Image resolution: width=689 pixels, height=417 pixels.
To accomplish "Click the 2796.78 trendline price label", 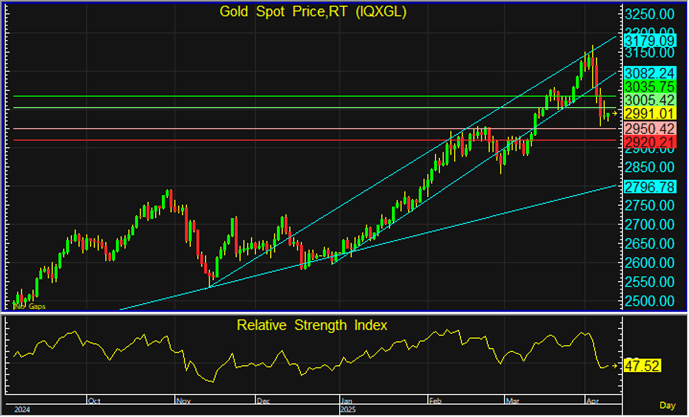I will click(x=651, y=187).
